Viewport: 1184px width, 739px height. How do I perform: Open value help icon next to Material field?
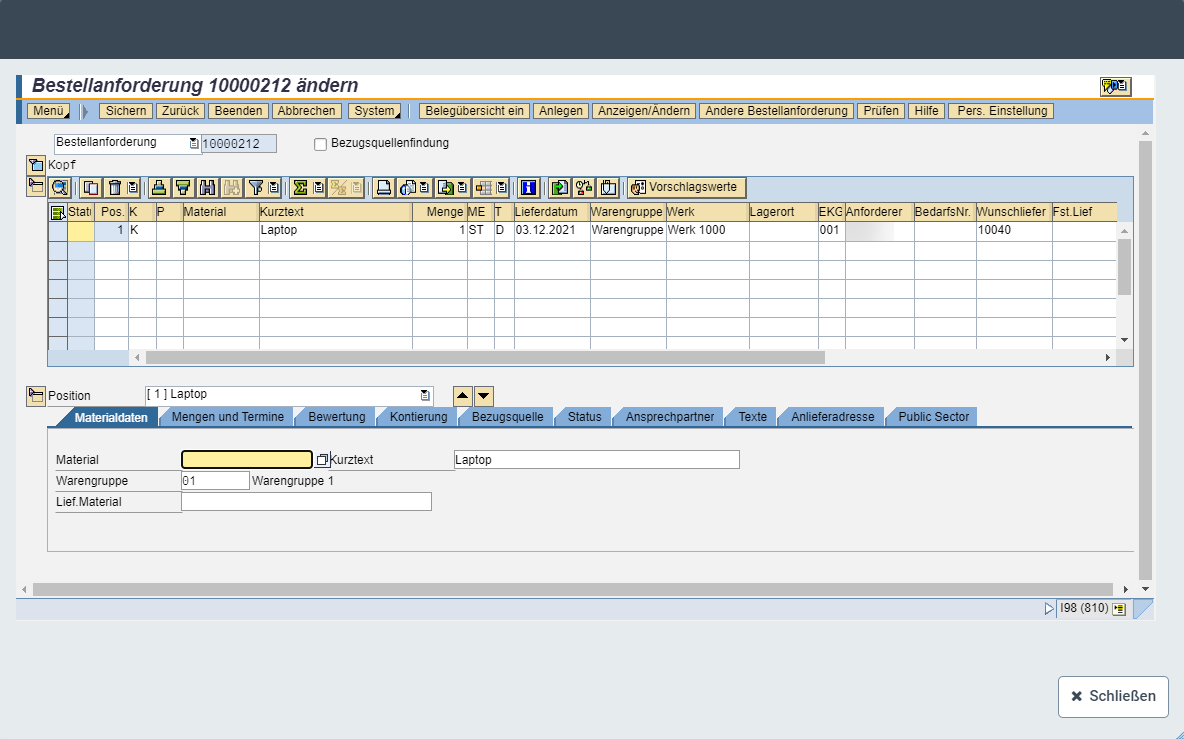(322, 460)
